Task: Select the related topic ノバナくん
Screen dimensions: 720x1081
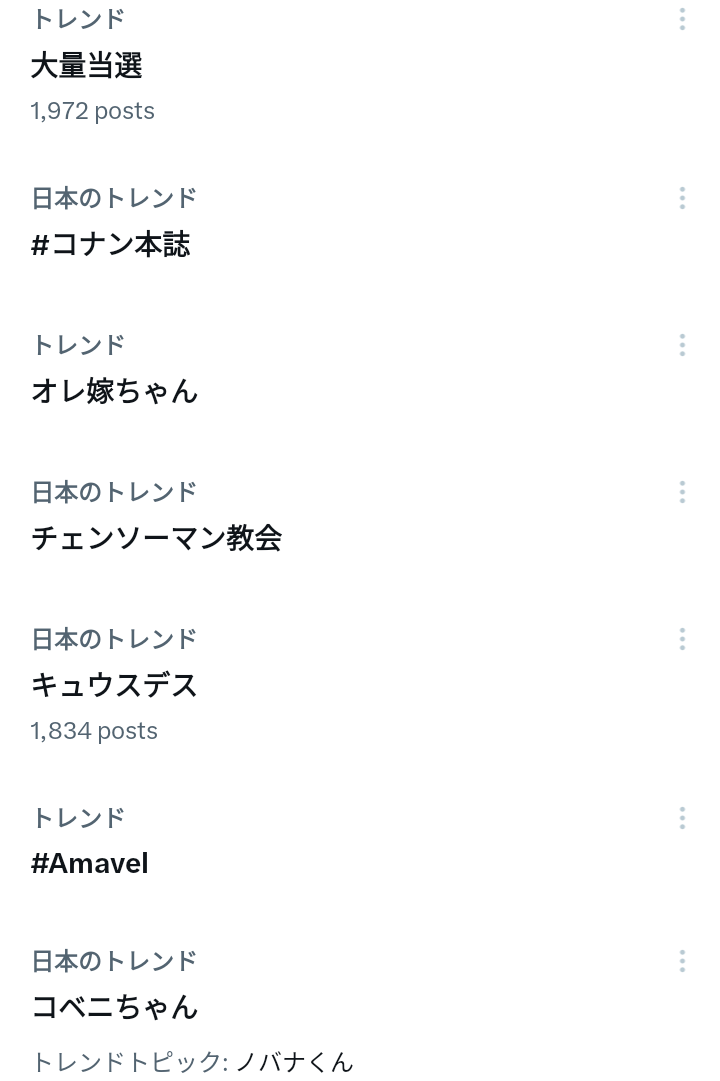Action: (294, 1061)
